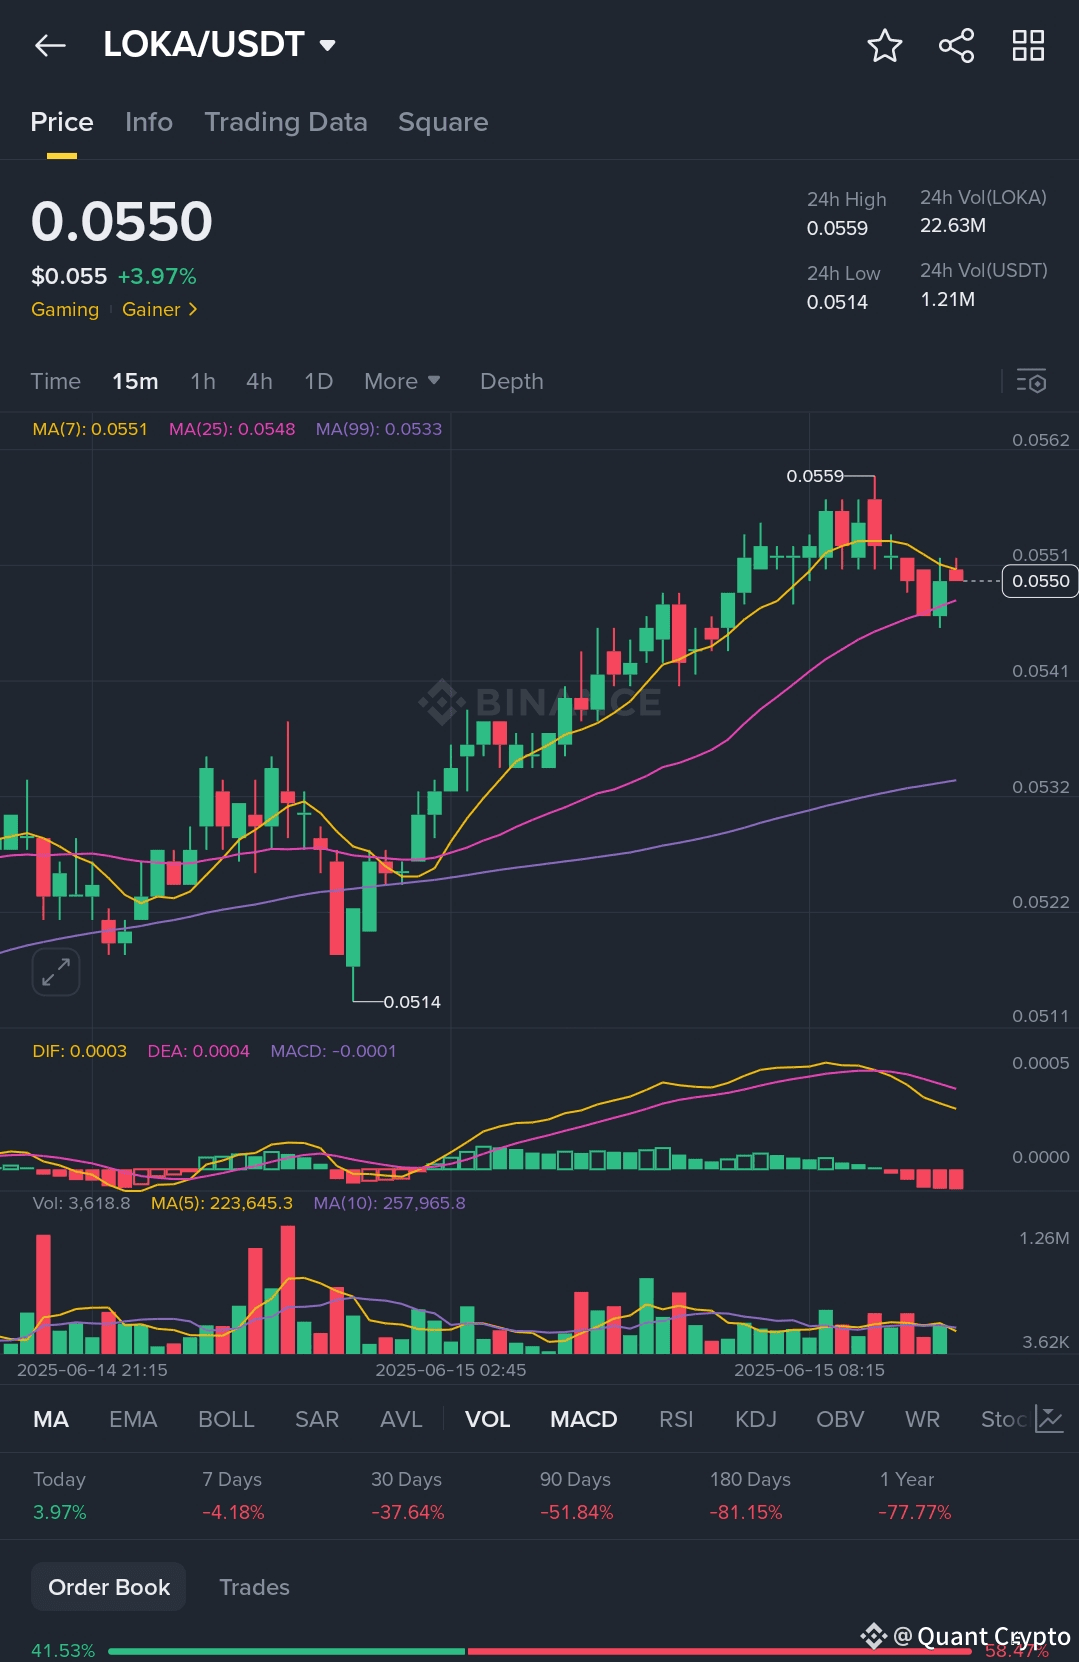
Task: Switch to the Info tab
Action: tap(149, 122)
